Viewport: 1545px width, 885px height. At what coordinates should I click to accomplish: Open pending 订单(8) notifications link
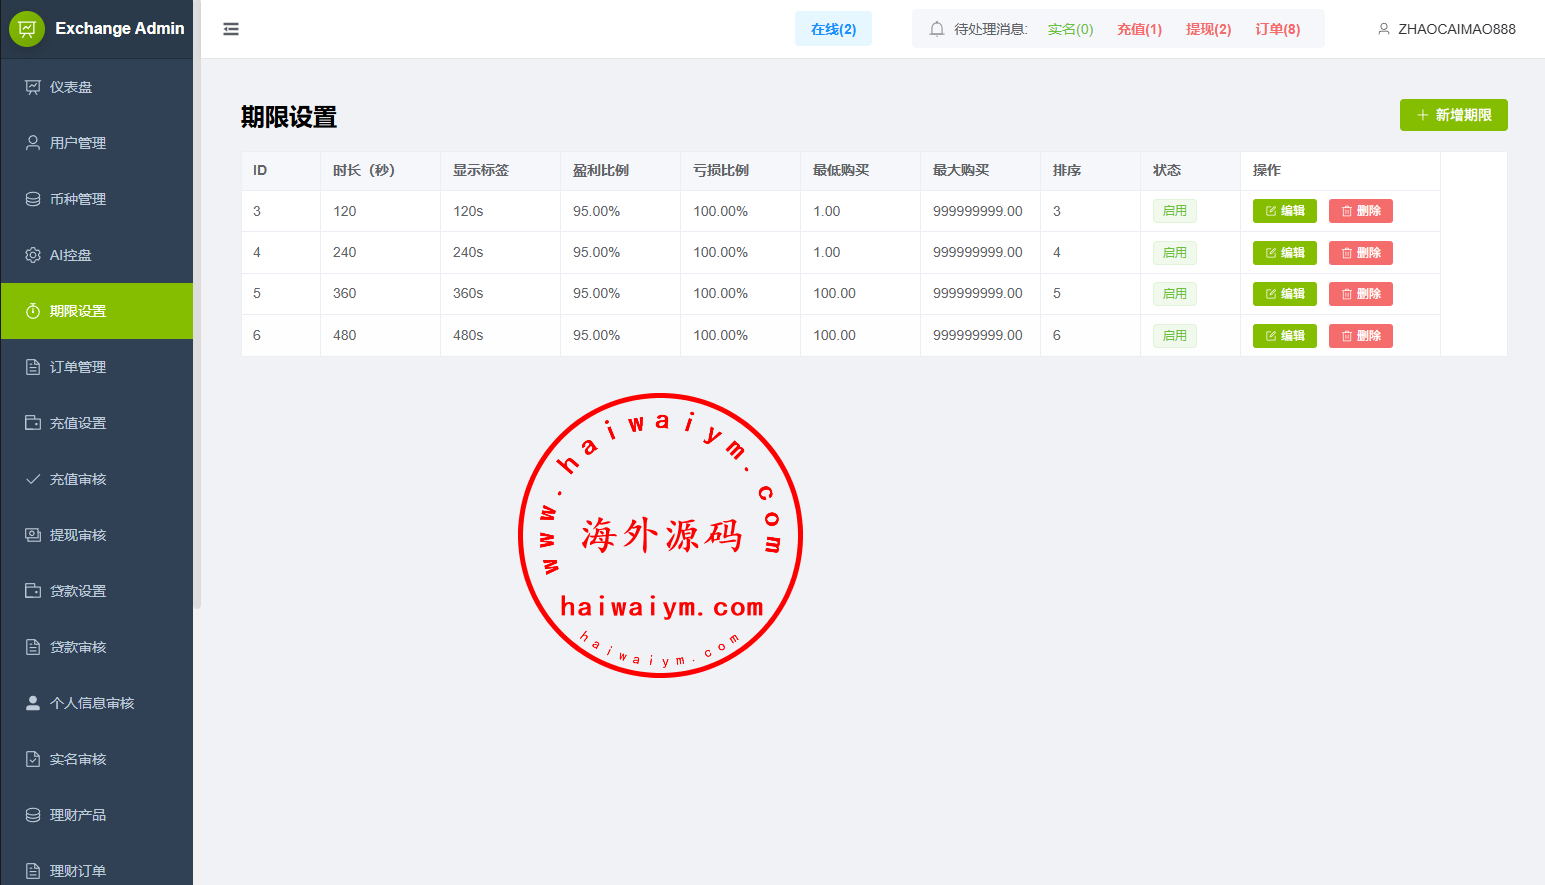point(1277,29)
